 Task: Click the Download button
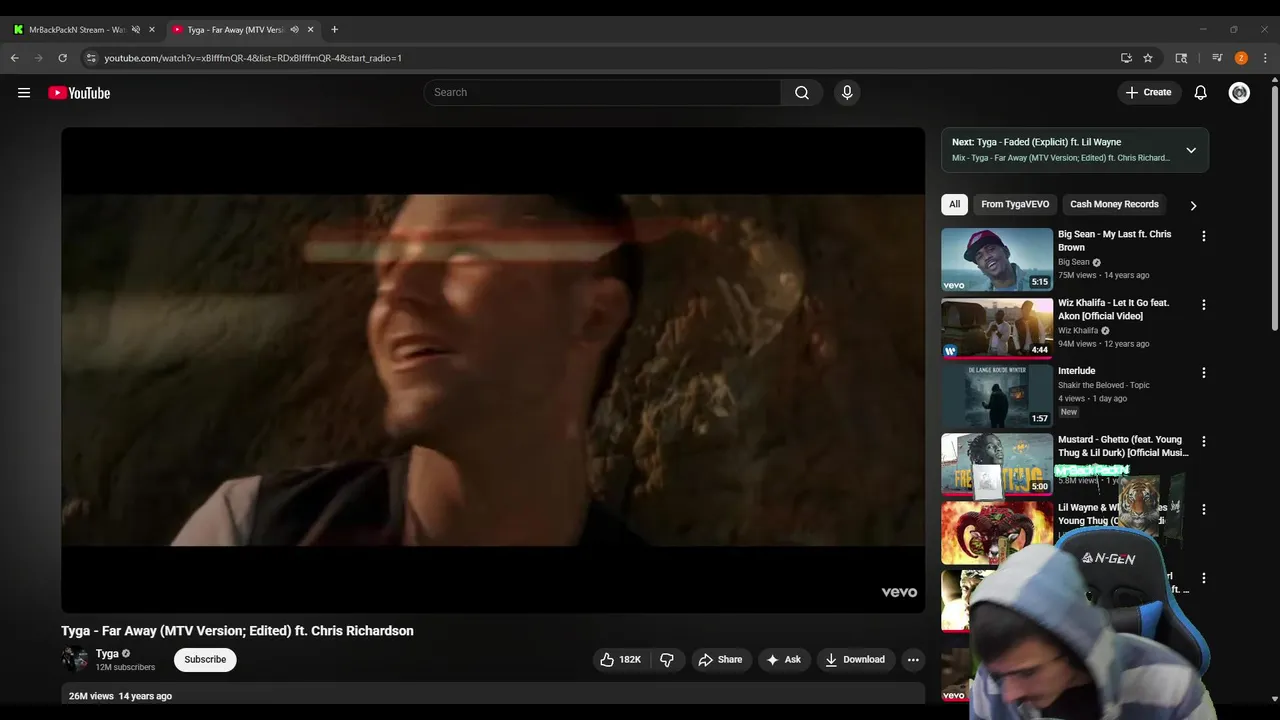coord(855,660)
